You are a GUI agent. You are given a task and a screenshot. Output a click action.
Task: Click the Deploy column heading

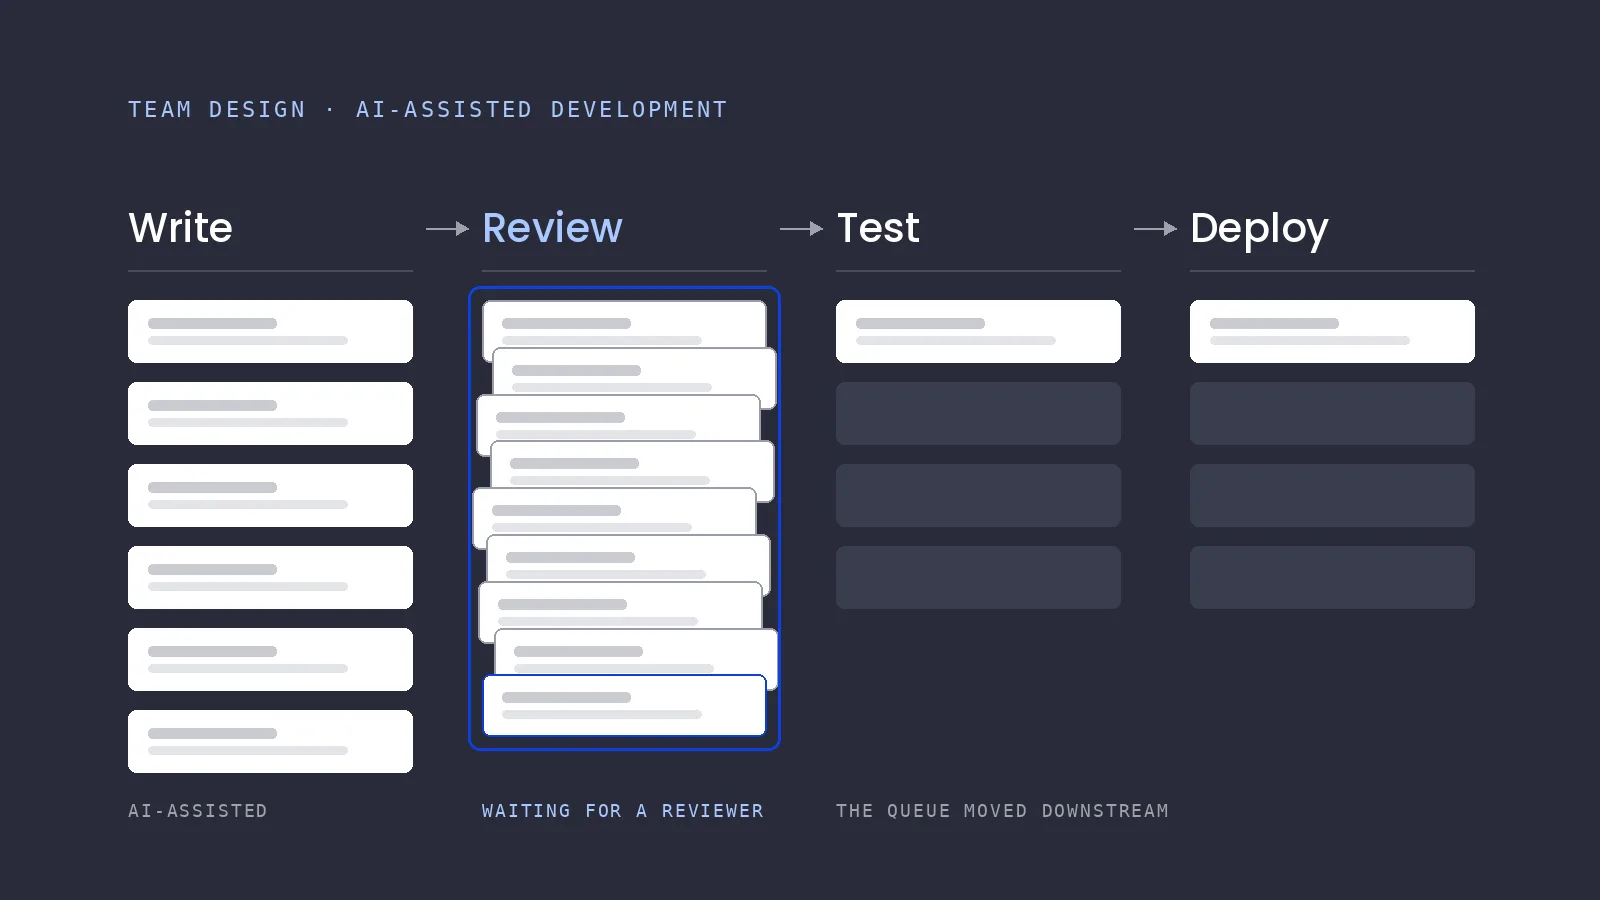click(x=1259, y=229)
